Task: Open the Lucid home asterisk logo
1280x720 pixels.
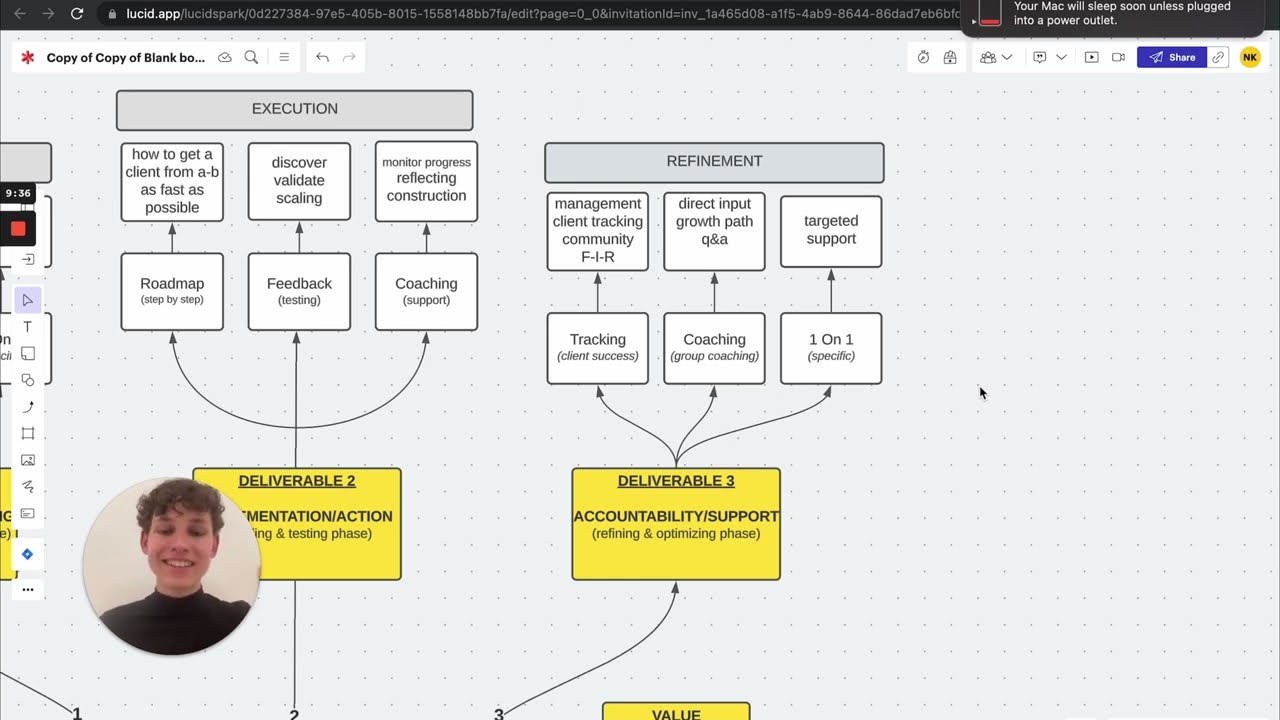Action: 28,57
